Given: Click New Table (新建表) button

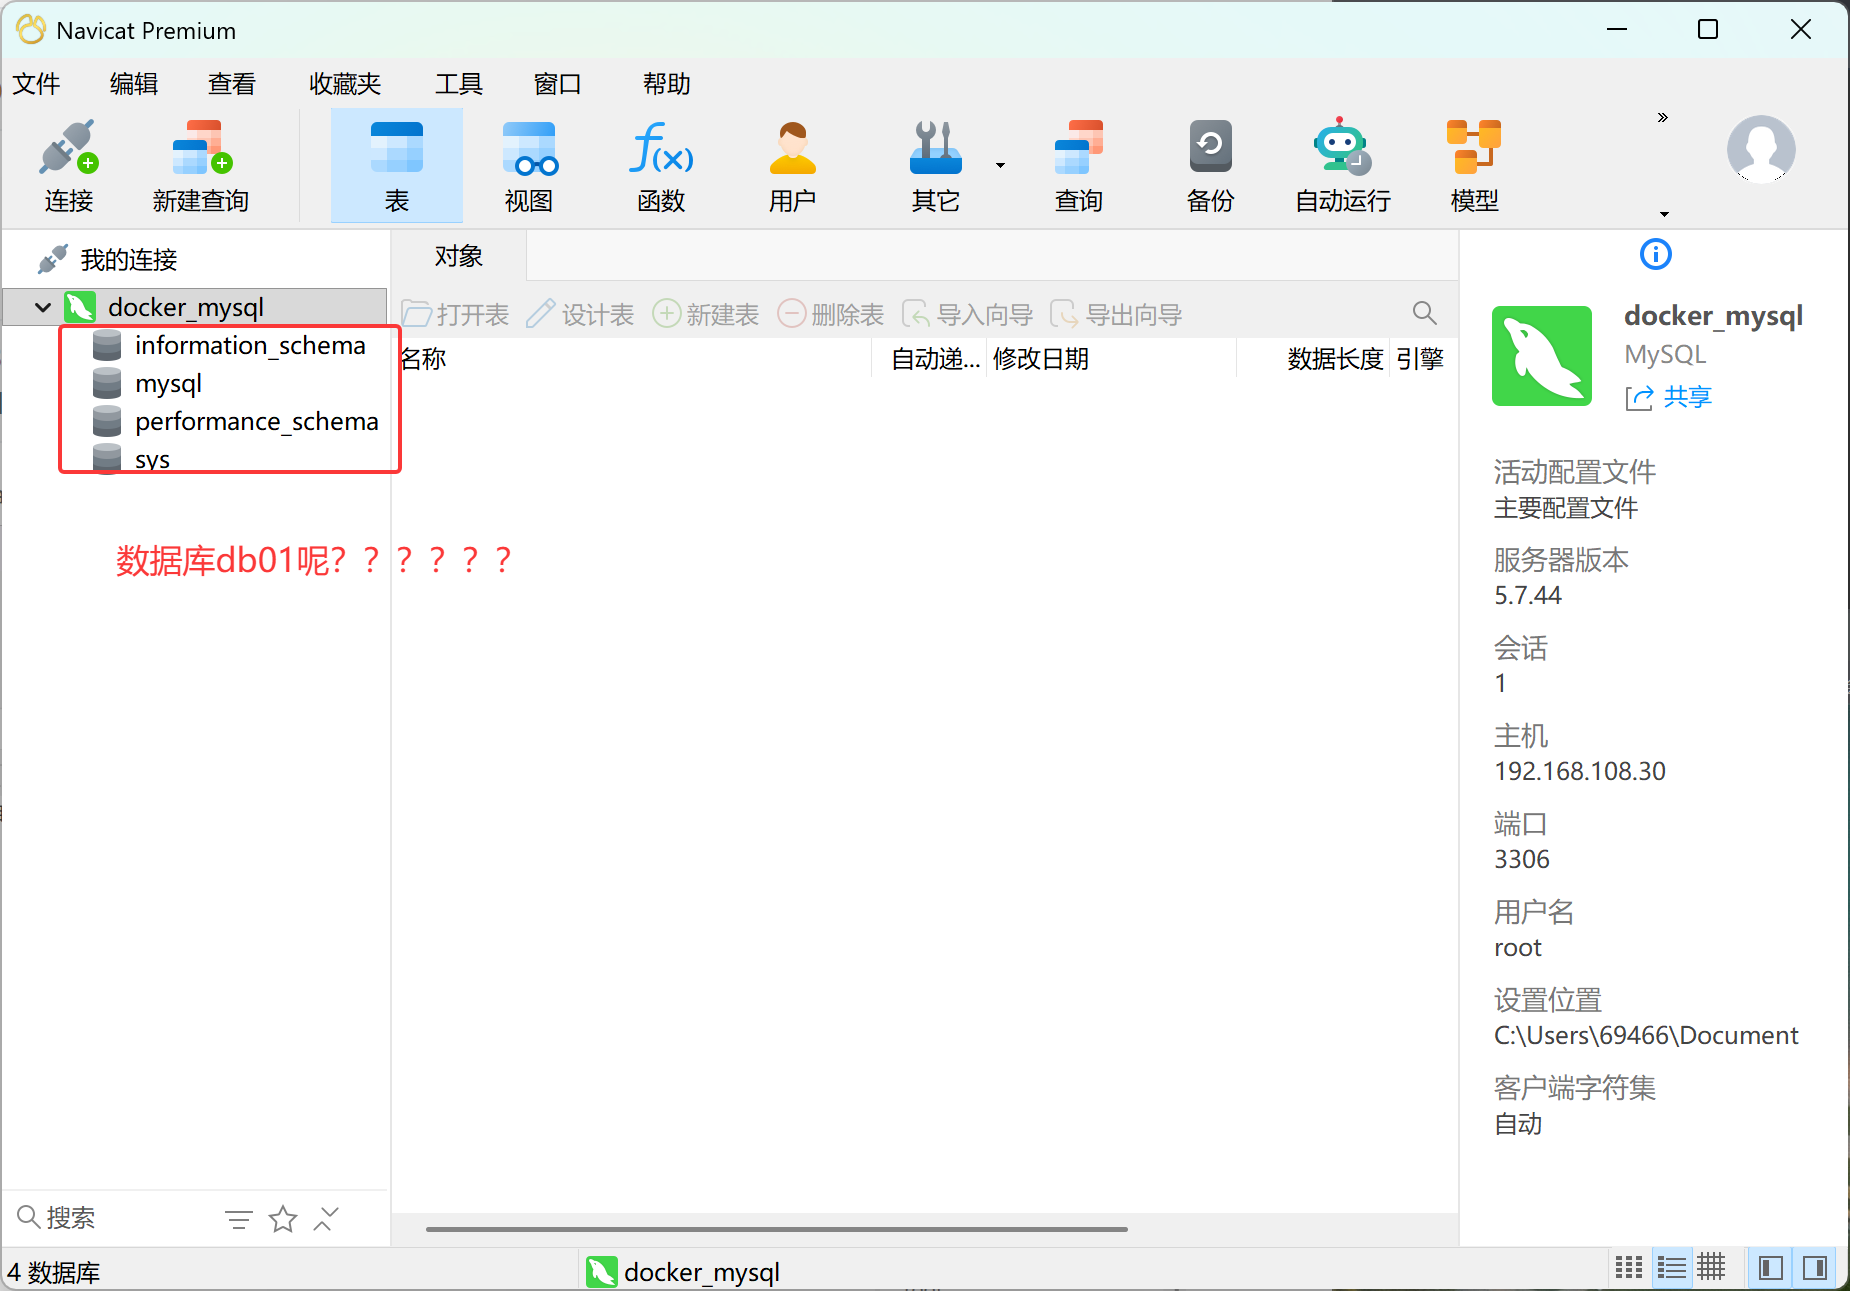Looking at the screenshot, I should tap(706, 315).
